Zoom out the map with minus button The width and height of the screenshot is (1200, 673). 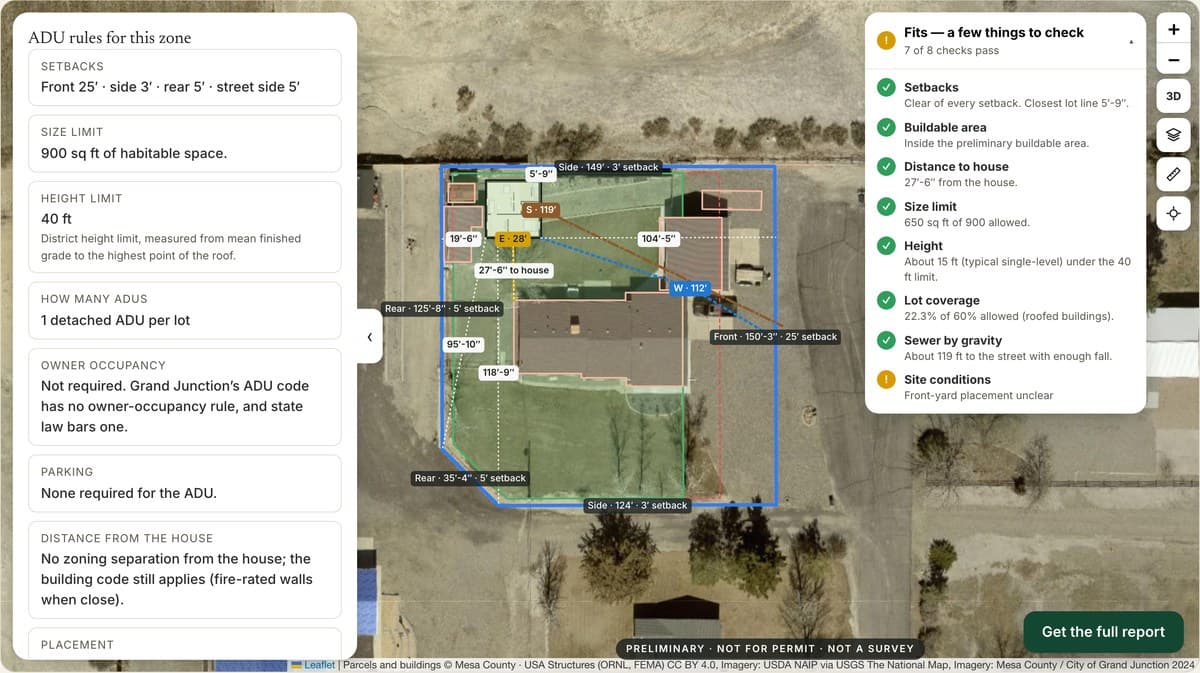1174,60
